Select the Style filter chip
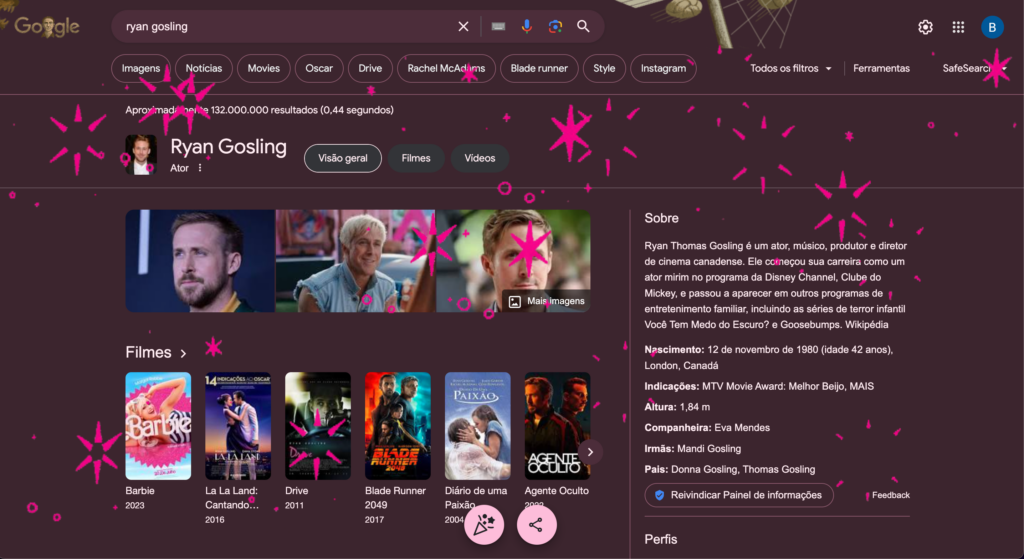This screenshot has height=559, width=1024. coord(604,69)
